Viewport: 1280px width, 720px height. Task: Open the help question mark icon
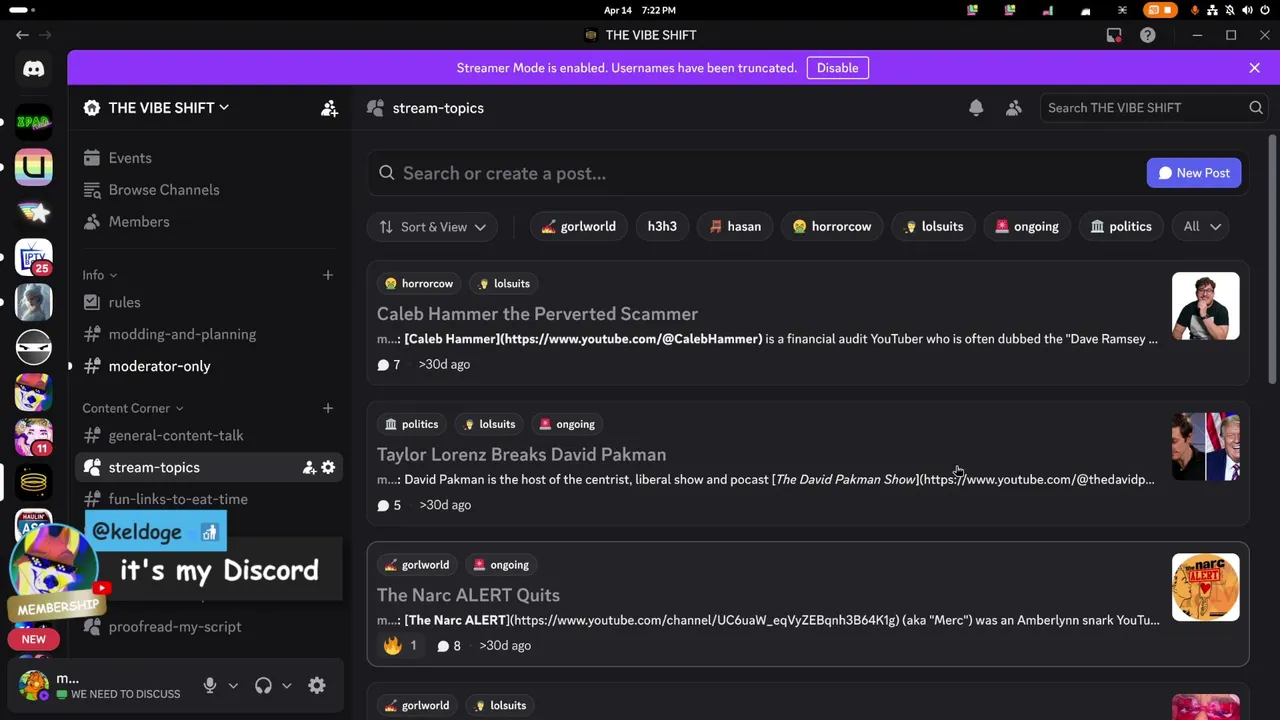1148,35
